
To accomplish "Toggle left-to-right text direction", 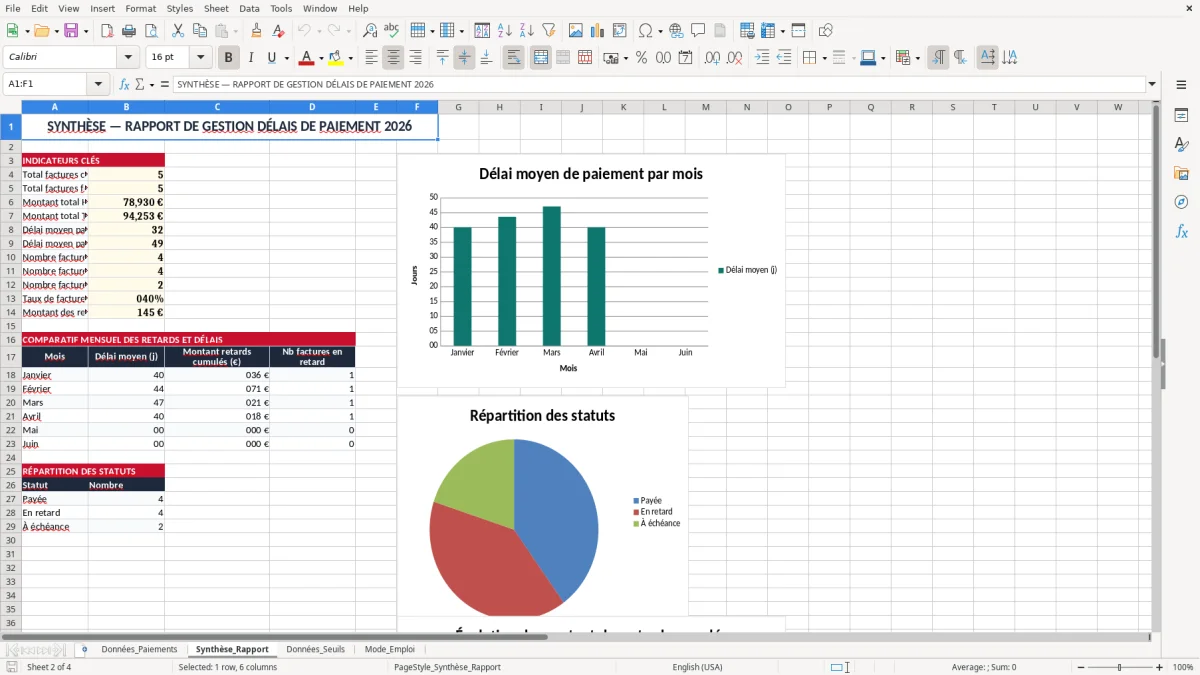I will tap(938, 58).
